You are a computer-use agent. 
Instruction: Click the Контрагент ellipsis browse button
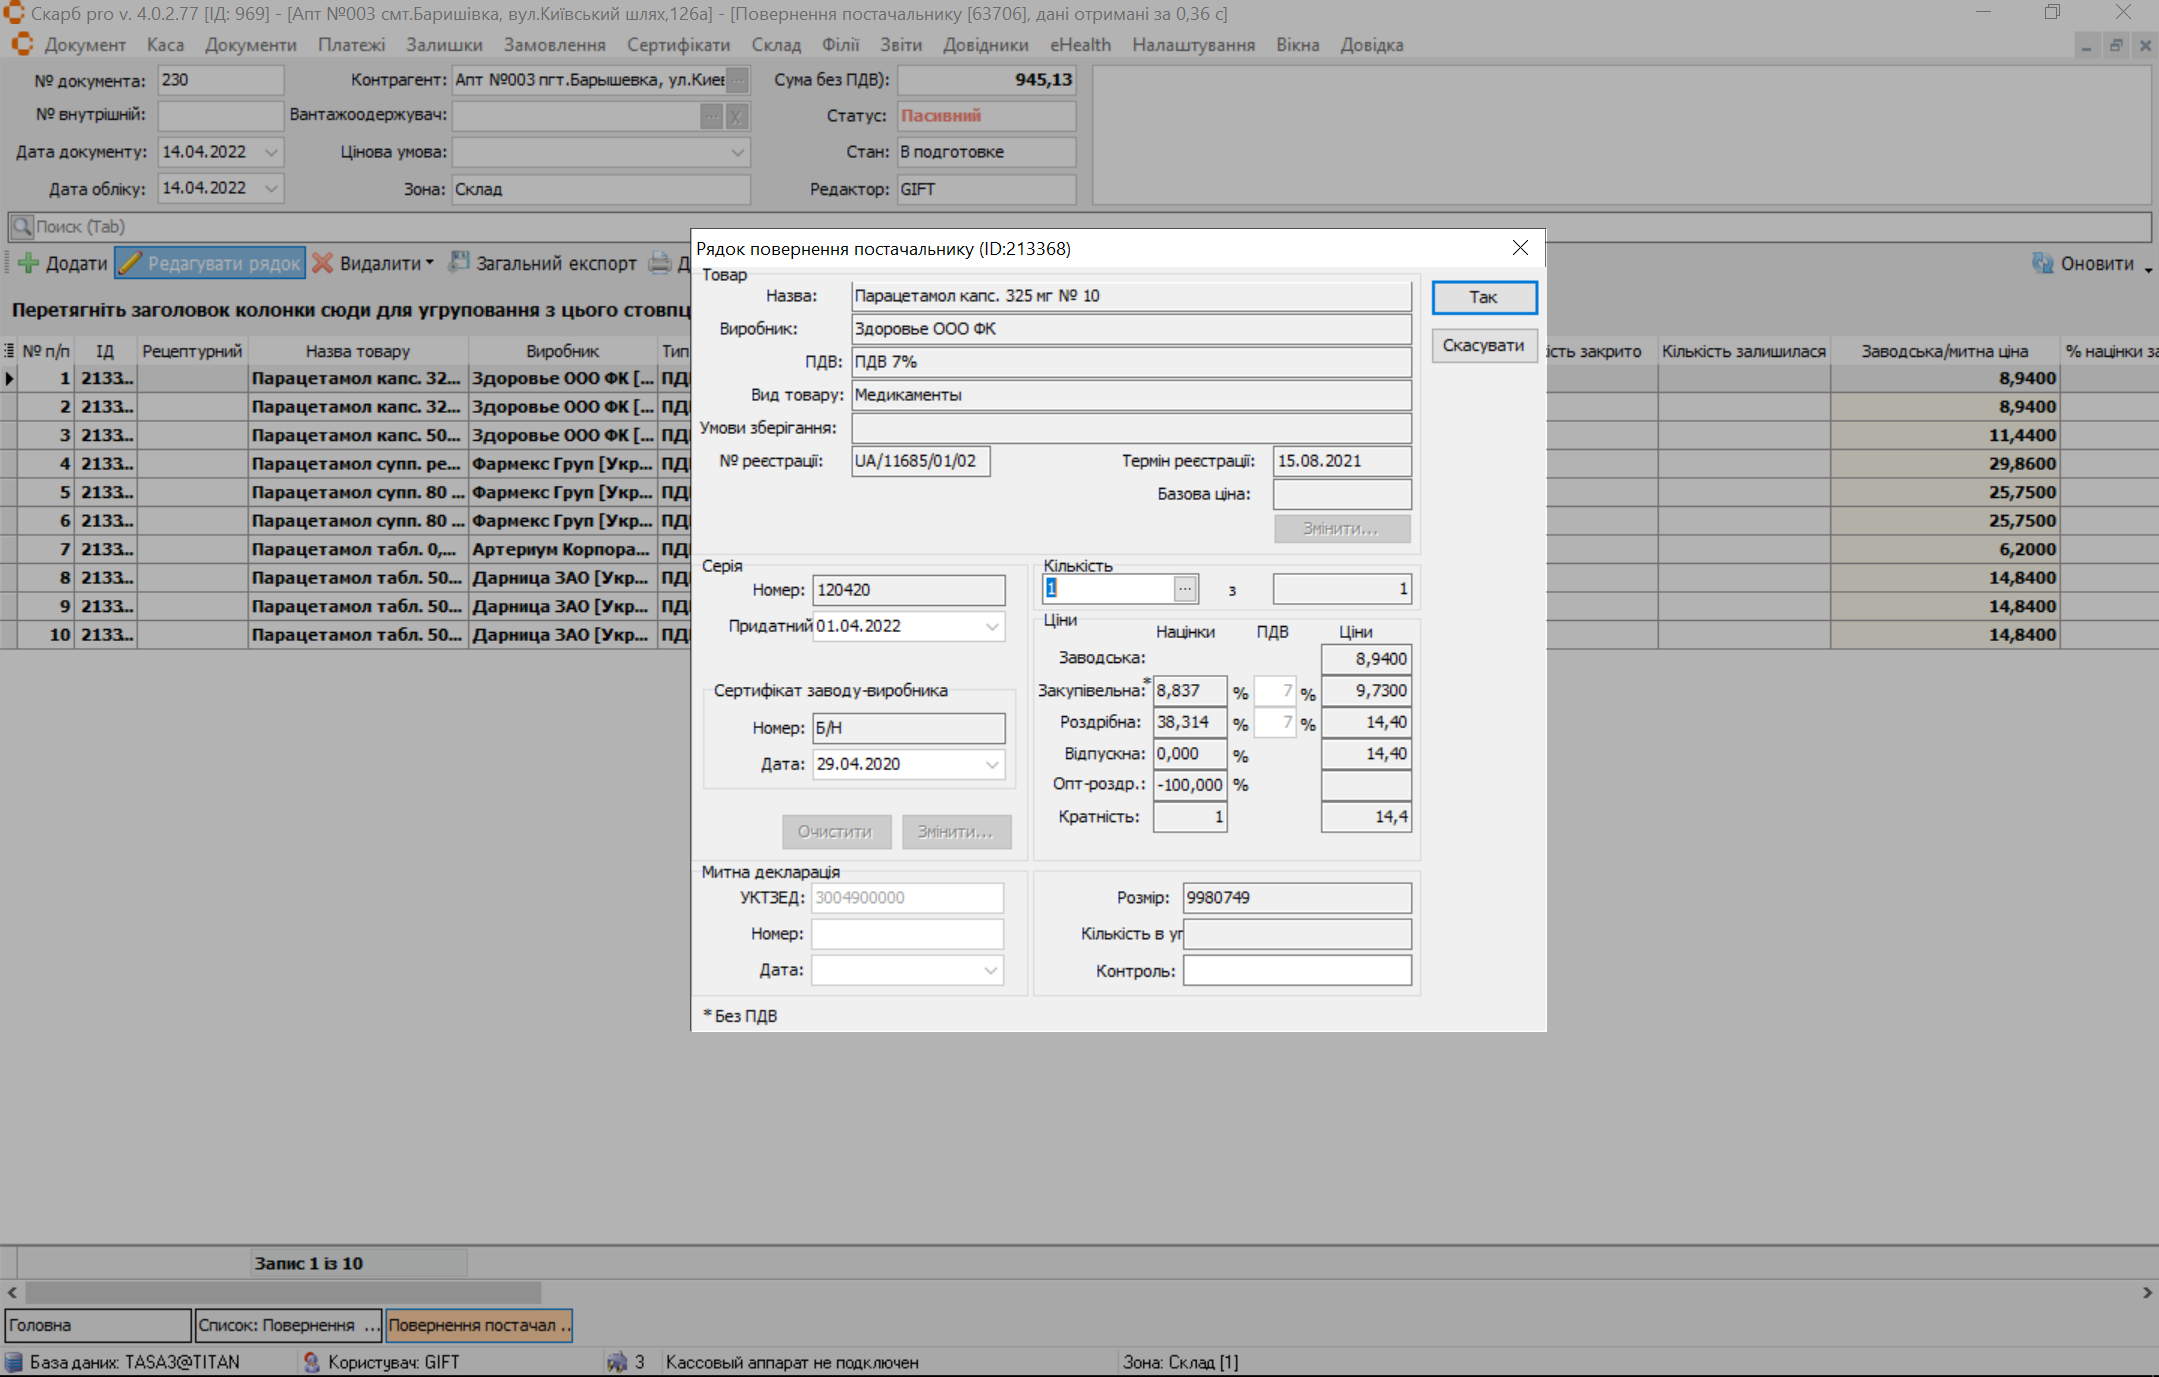pyautogui.click(x=737, y=80)
